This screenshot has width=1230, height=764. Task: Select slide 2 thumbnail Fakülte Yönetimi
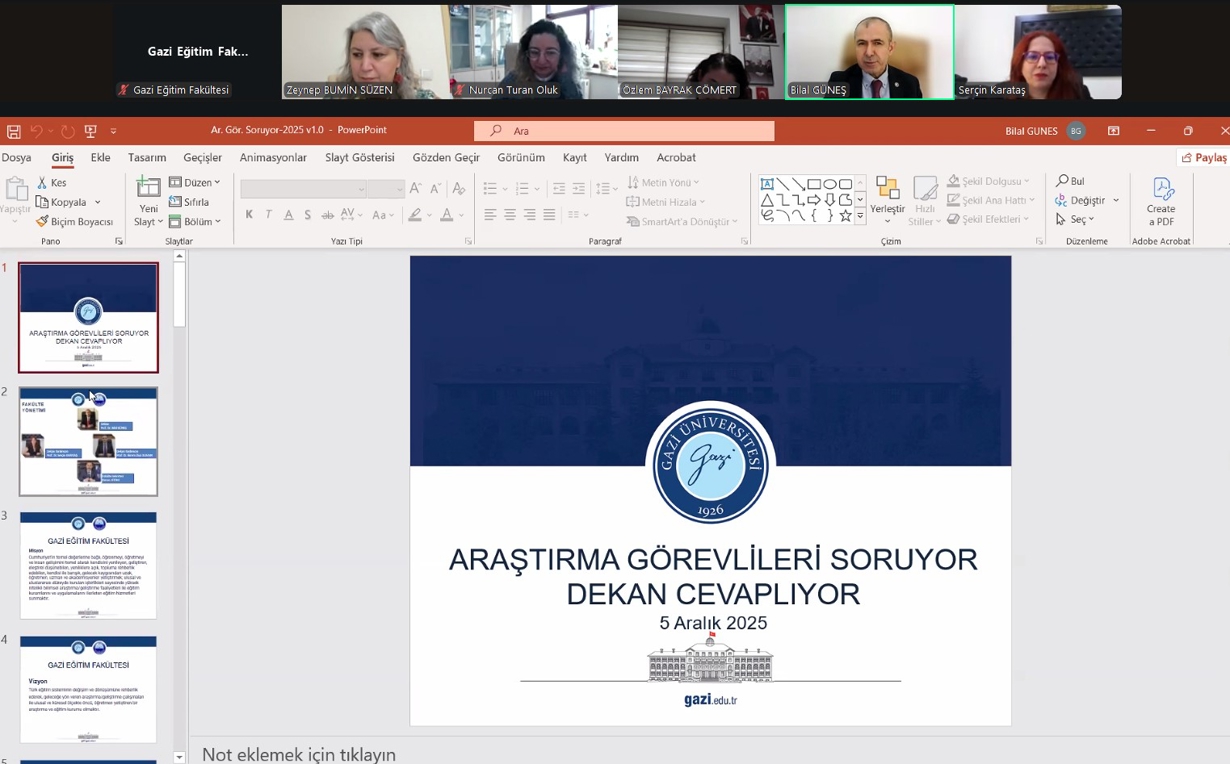88,441
